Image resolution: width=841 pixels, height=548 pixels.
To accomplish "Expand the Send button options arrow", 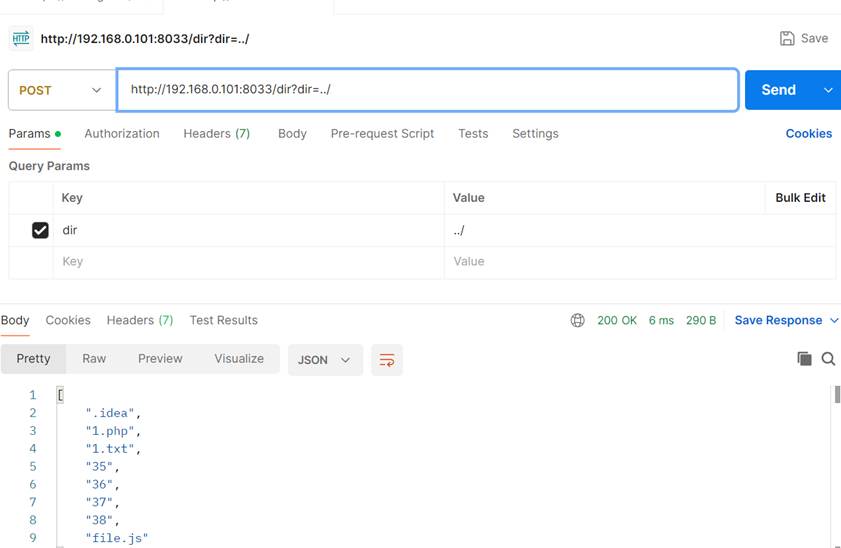I will (x=828, y=90).
